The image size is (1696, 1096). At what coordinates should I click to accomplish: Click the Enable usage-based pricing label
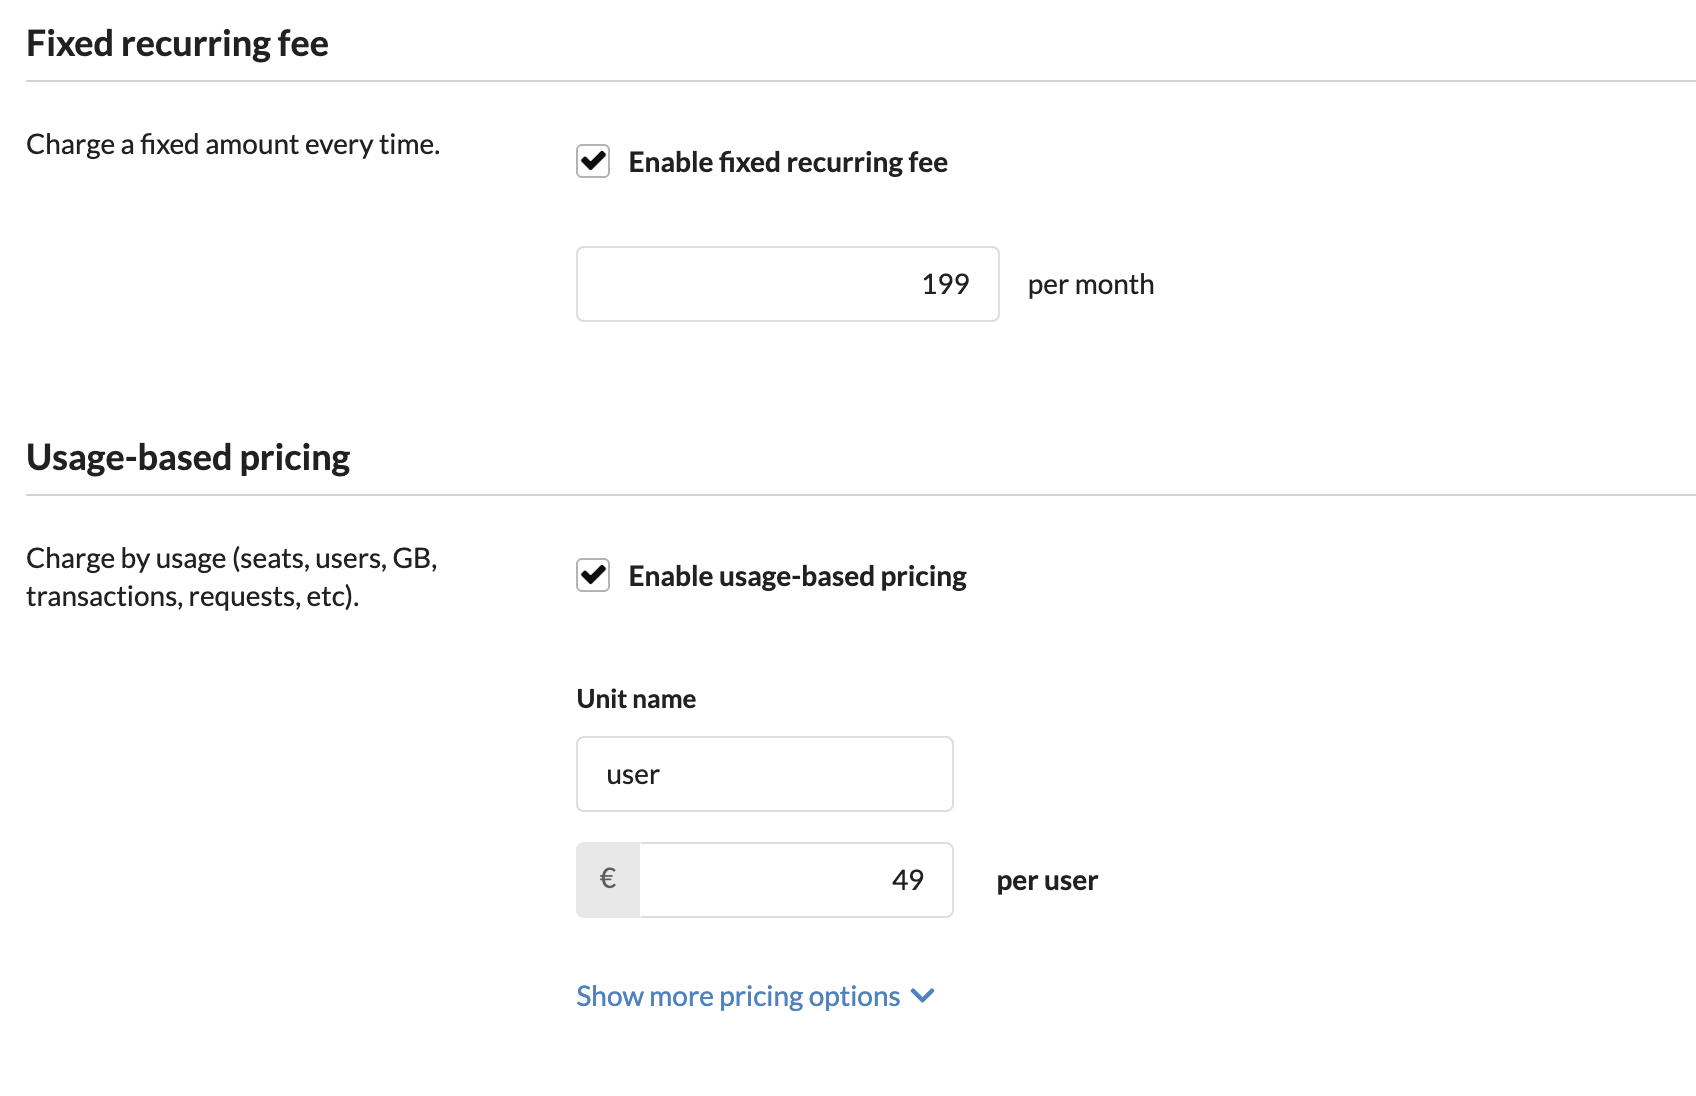pyautogui.click(x=797, y=576)
